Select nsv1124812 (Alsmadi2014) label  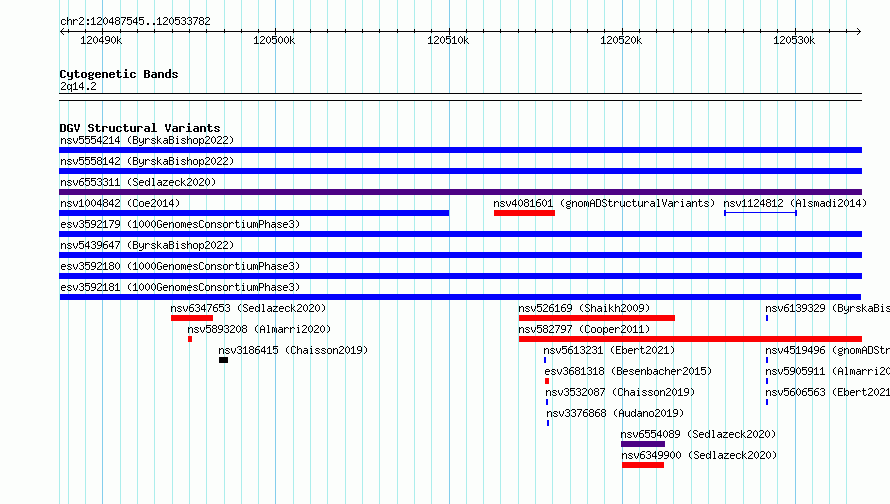(x=795, y=203)
